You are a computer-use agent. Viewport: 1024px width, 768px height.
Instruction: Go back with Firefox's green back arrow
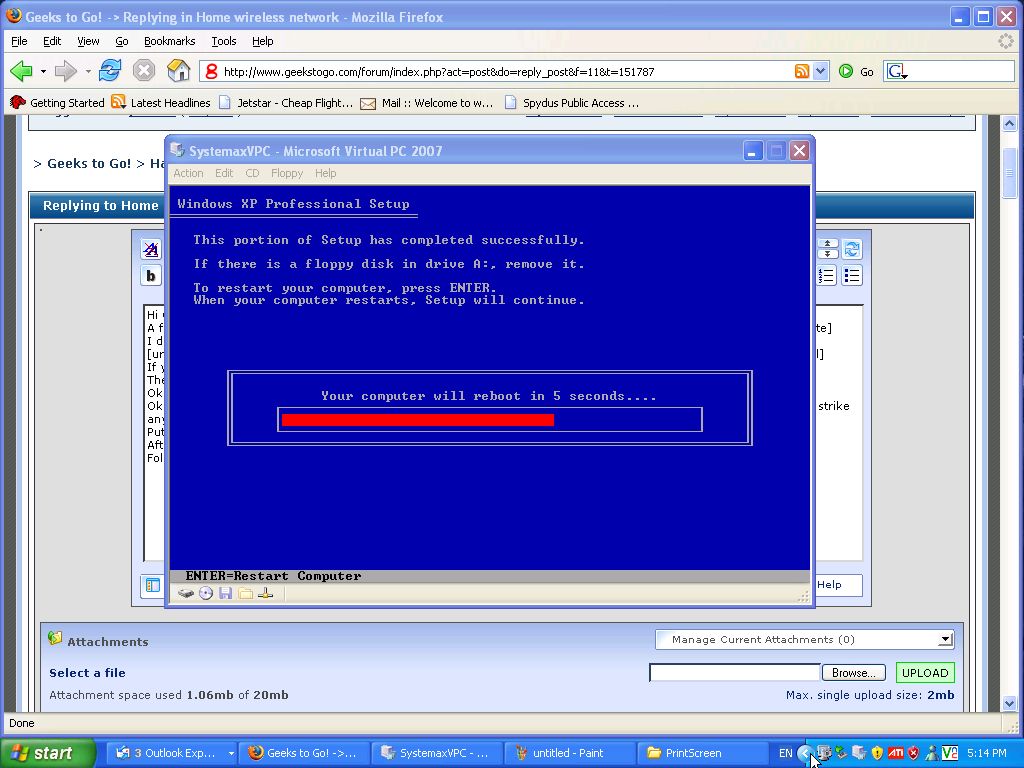[21, 71]
